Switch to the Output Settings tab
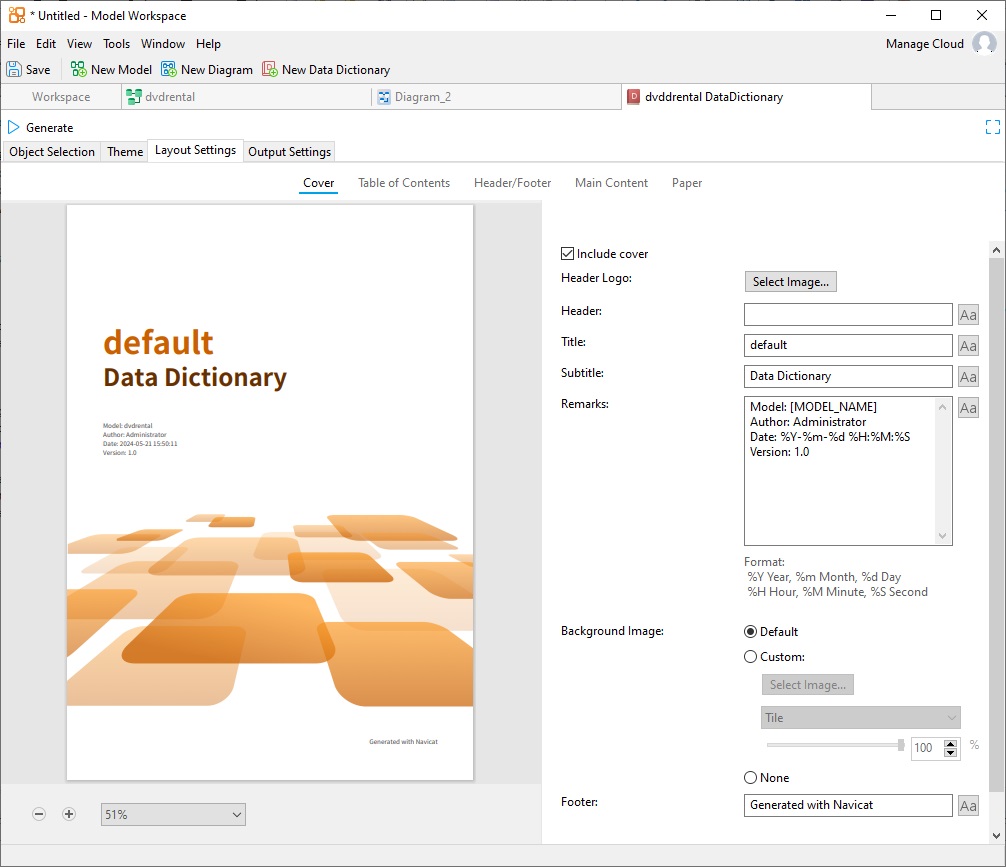The image size is (1006, 867). coord(289,151)
